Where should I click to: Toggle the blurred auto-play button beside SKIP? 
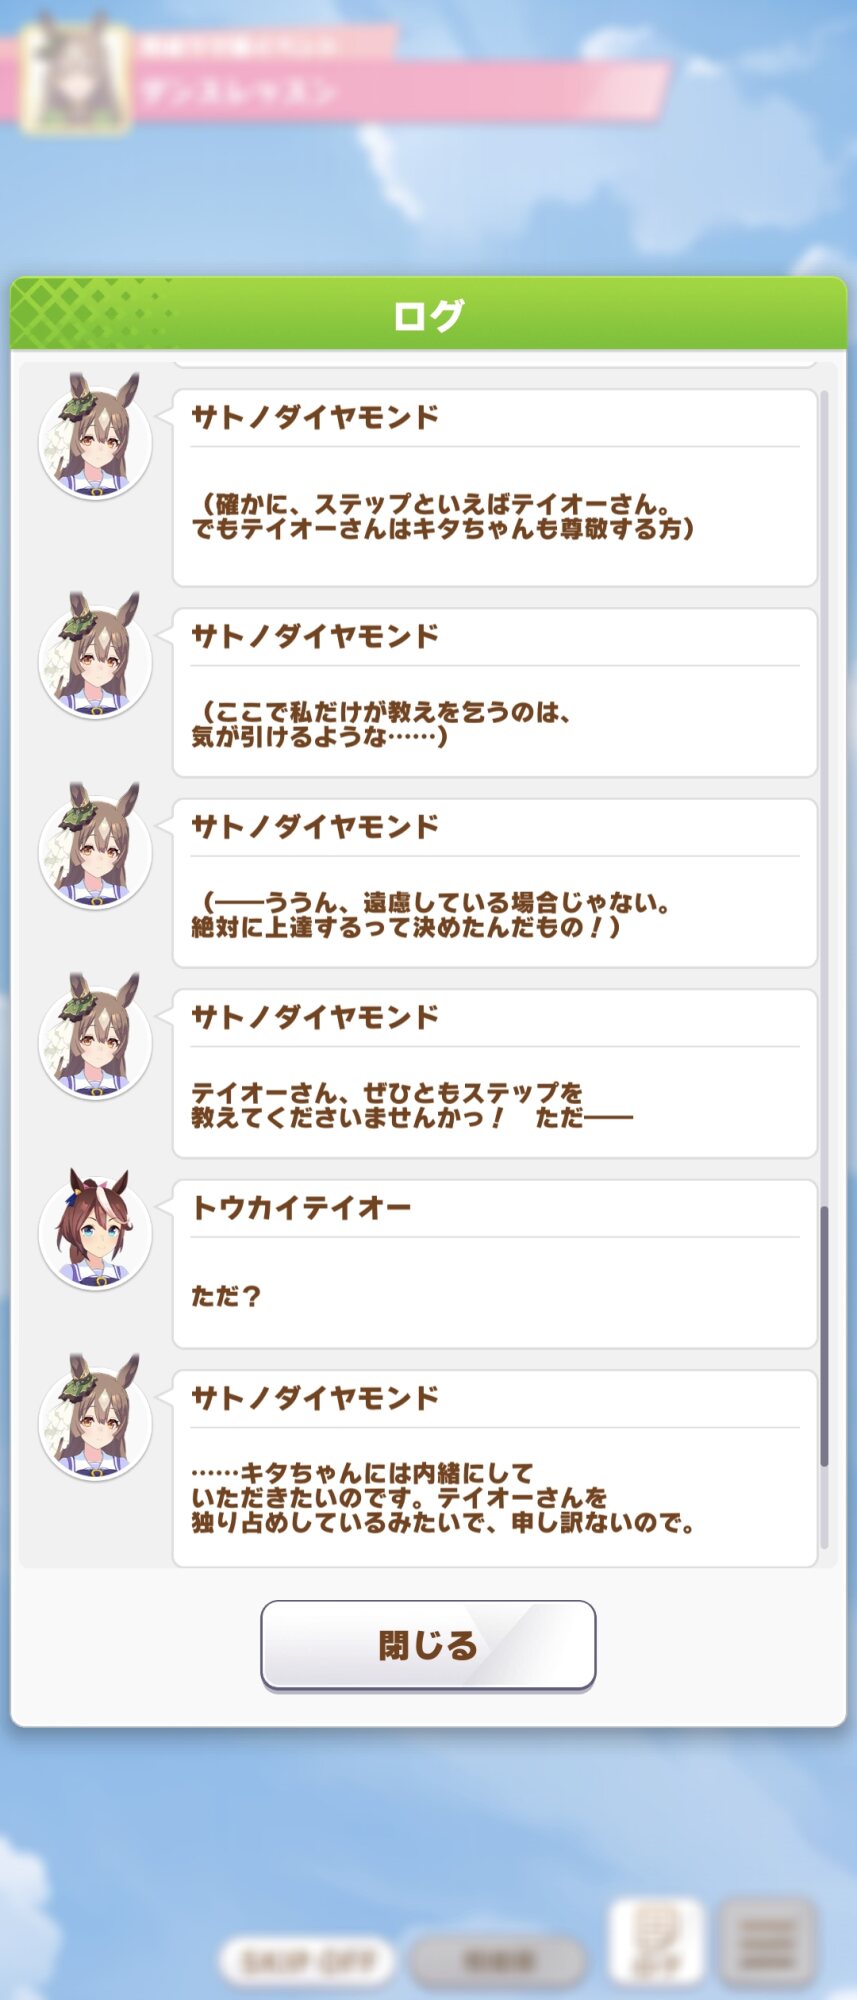(497, 1961)
